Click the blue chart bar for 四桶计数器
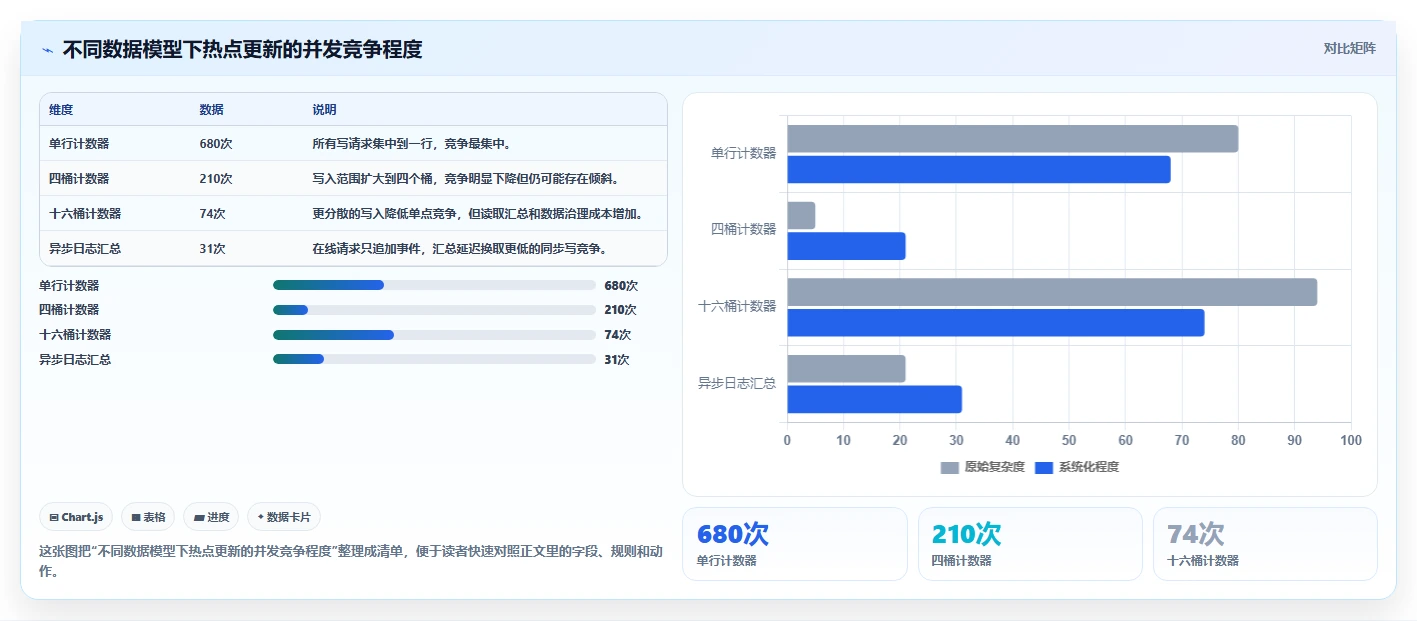1417x621 pixels. 847,246
